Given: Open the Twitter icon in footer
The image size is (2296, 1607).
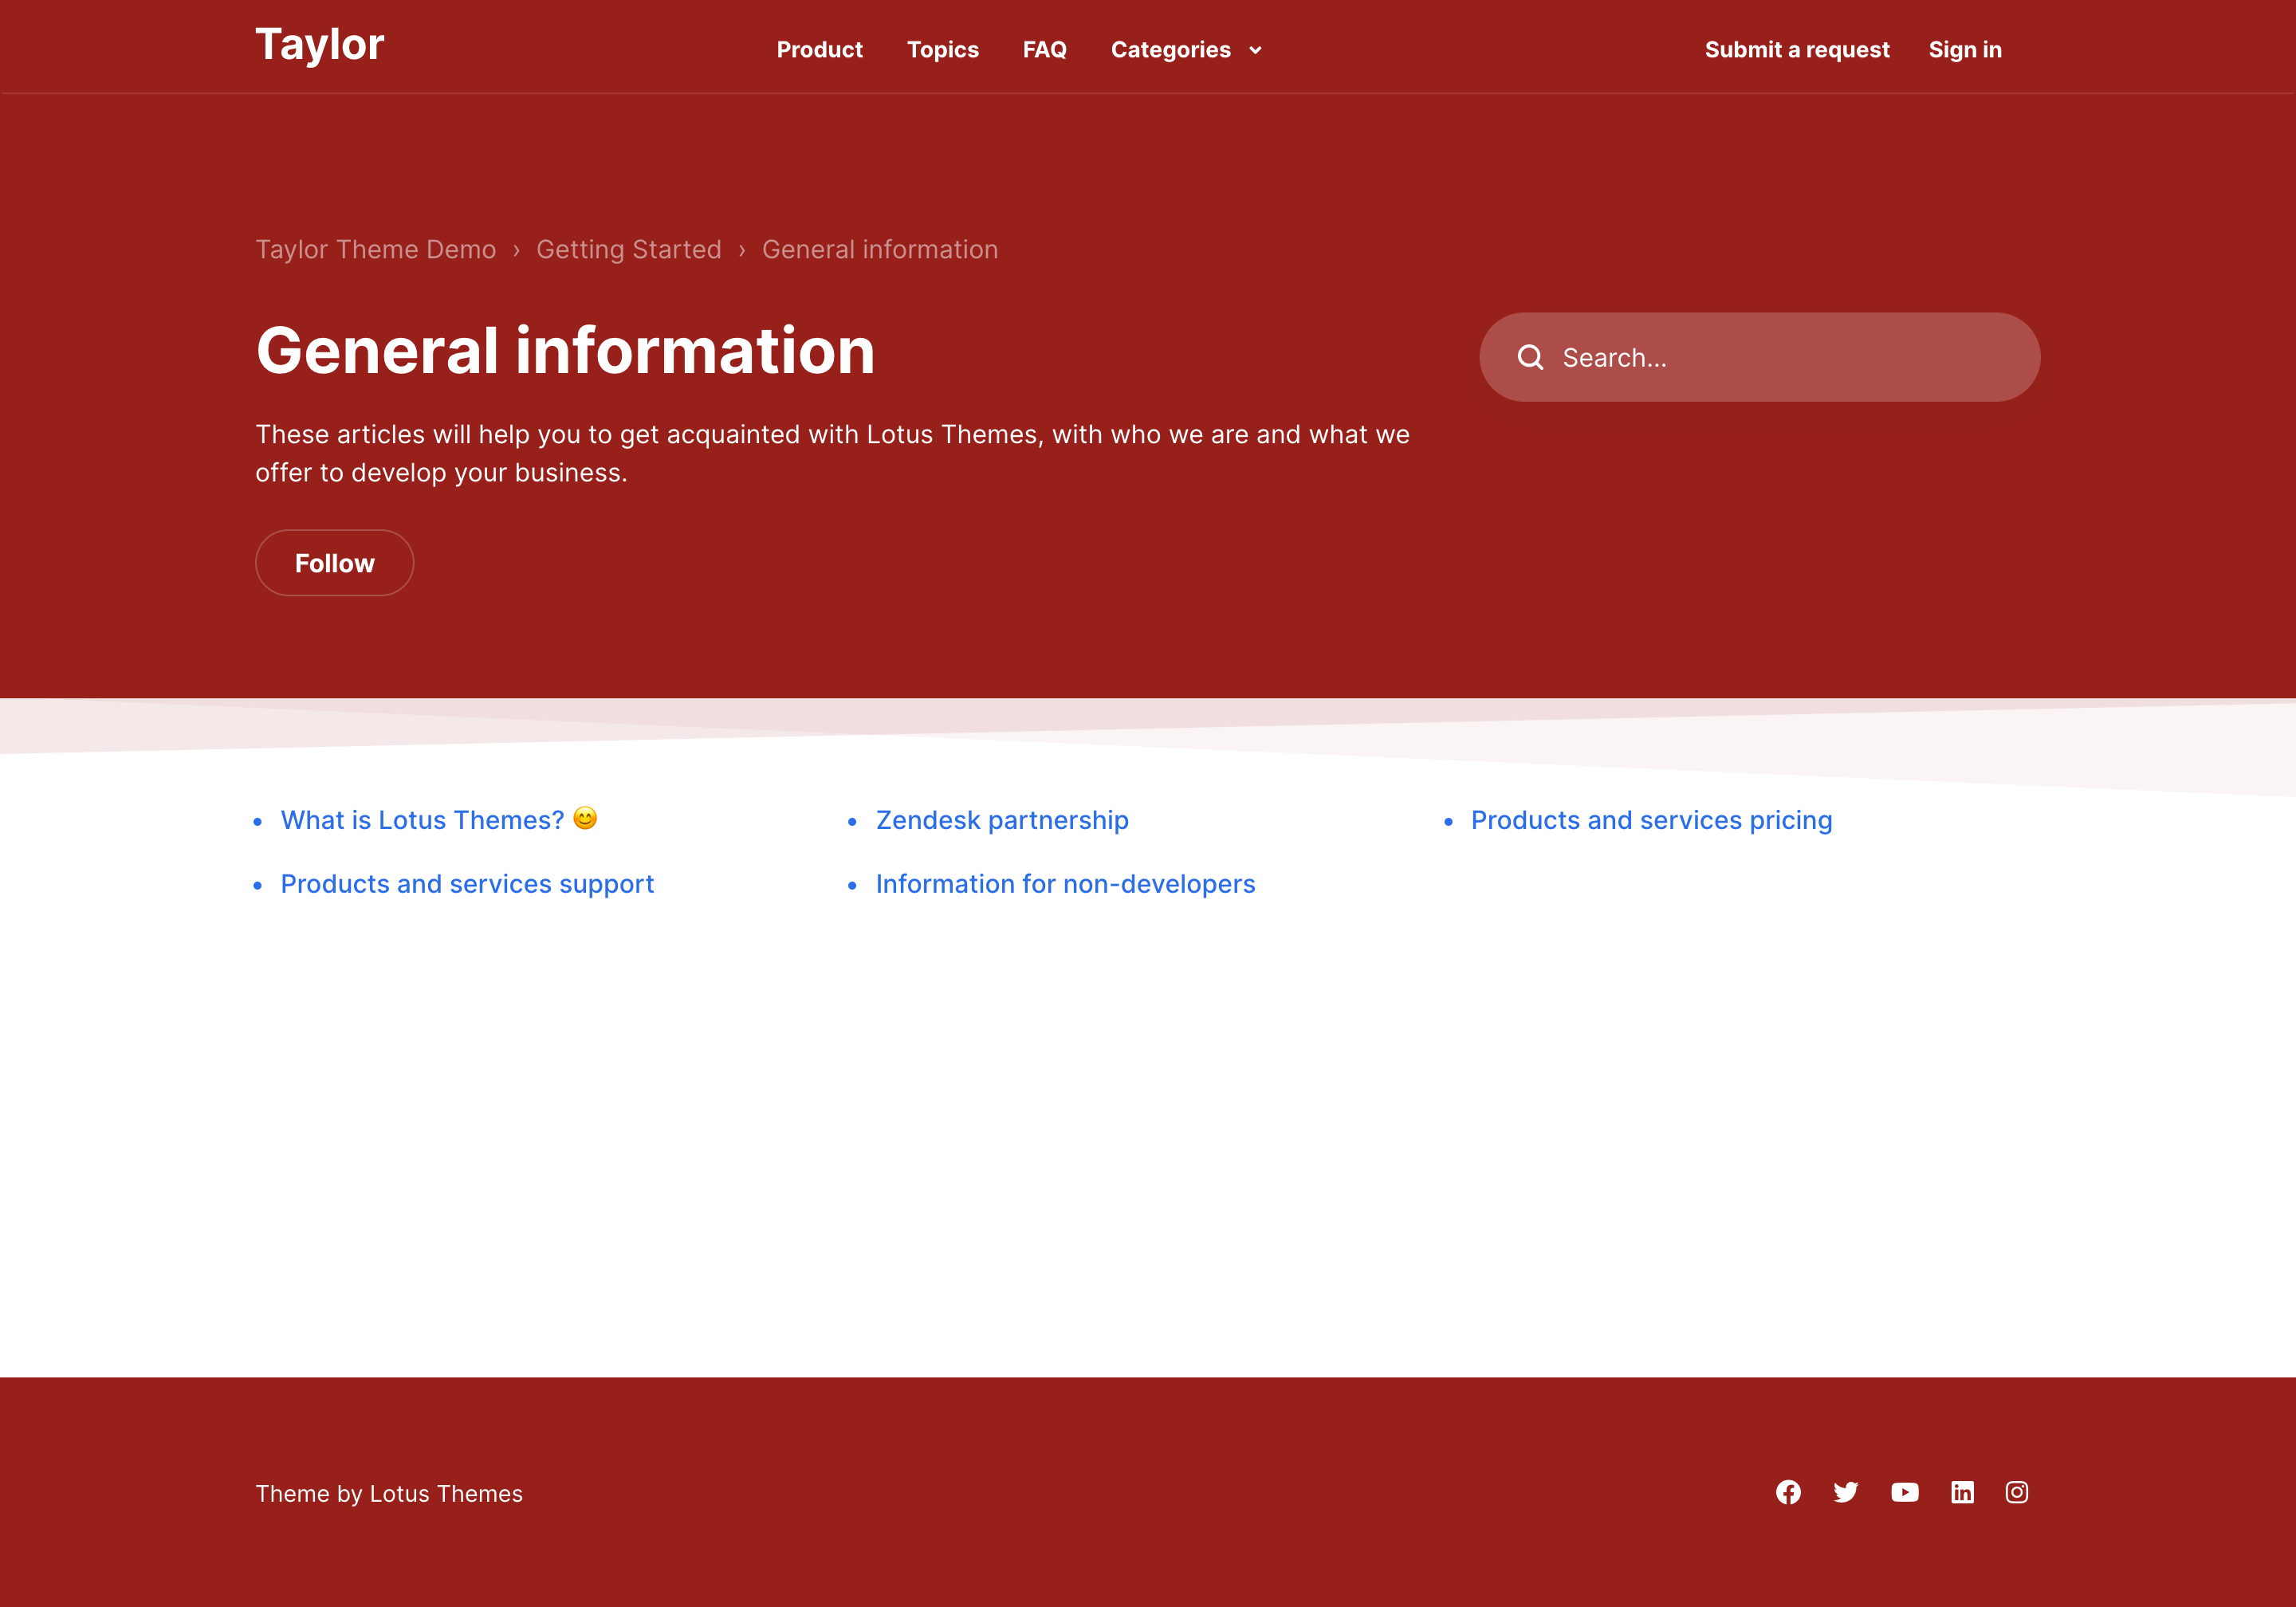Looking at the screenshot, I should pos(1845,1492).
